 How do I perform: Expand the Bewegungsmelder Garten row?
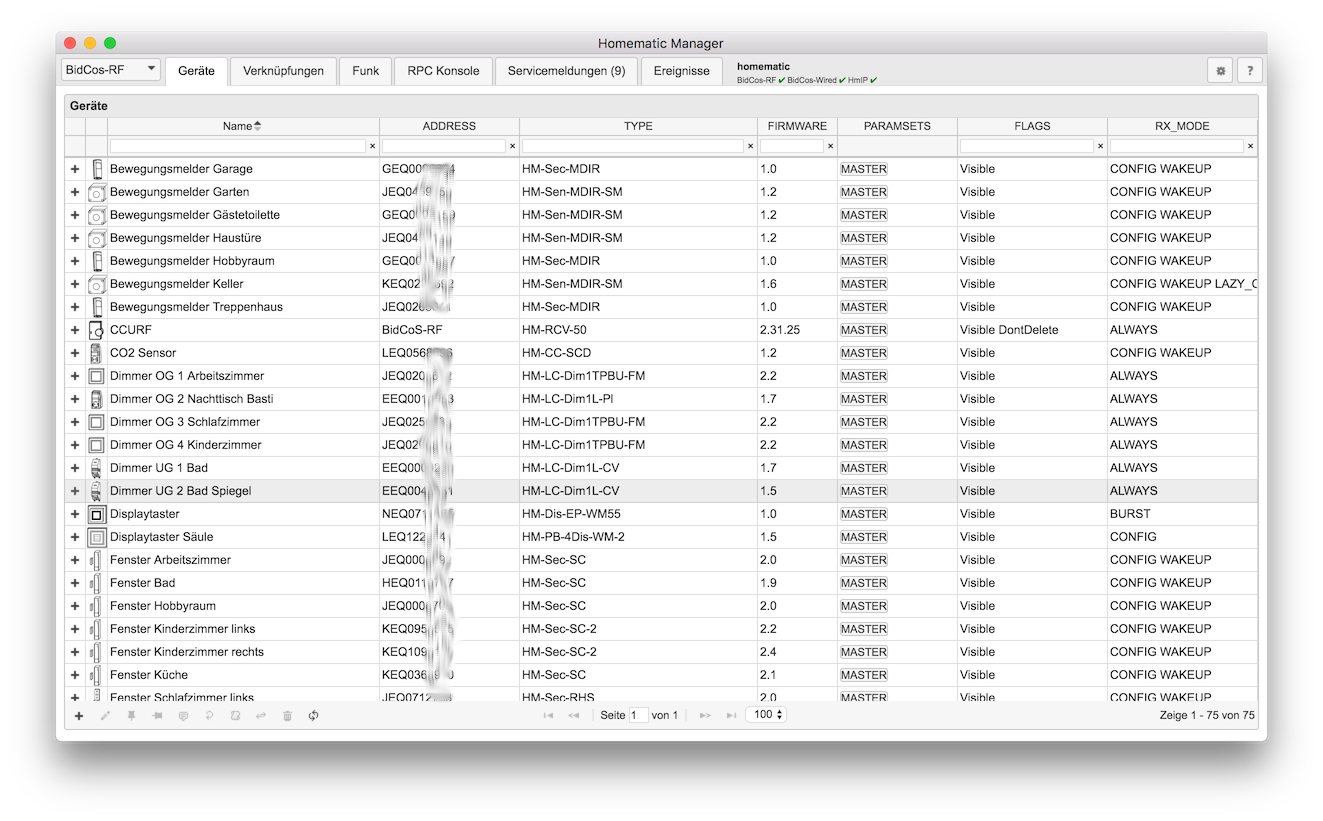(x=75, y=192)
